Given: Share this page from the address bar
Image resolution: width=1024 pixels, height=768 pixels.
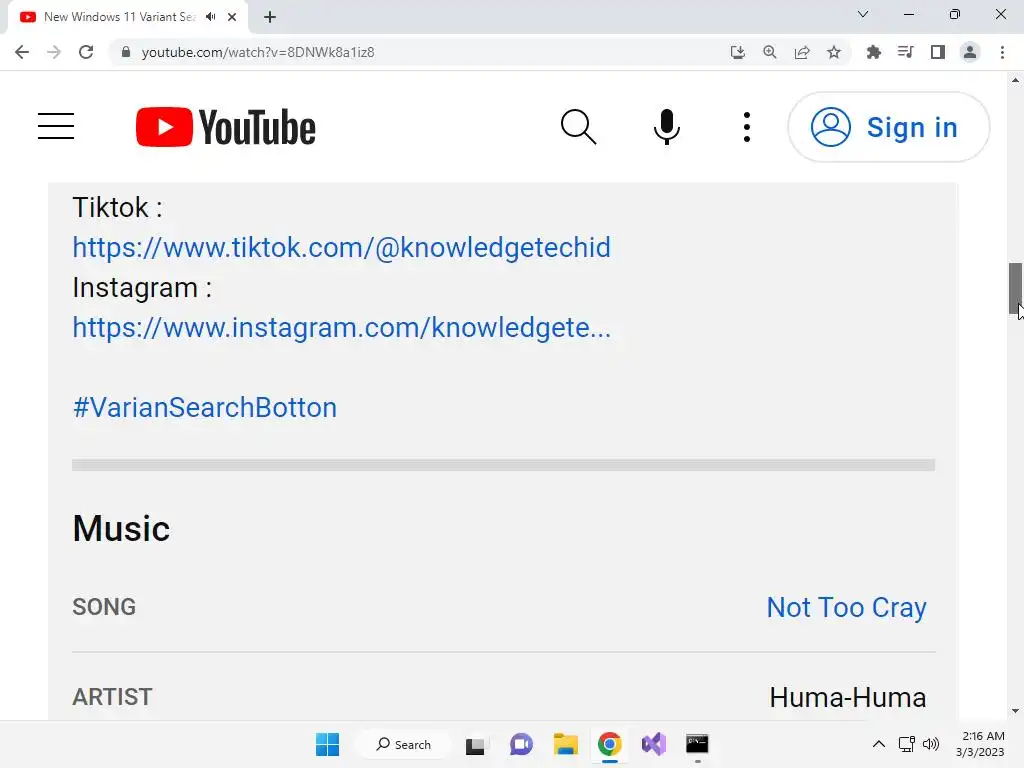Looking at the screenshot, I should coord(802,52).
